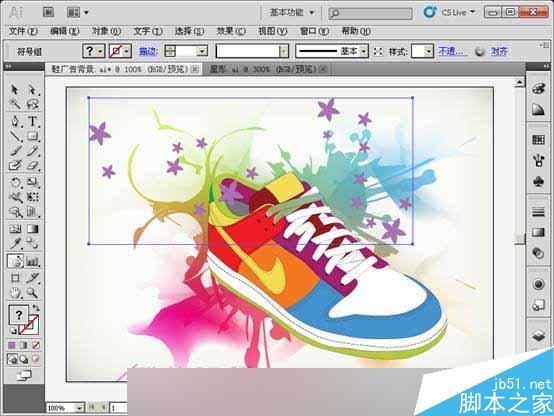The height and width of the screenshot is (416, 554).
Task: Select the Slice tool
Action: (x=32, y=278)
